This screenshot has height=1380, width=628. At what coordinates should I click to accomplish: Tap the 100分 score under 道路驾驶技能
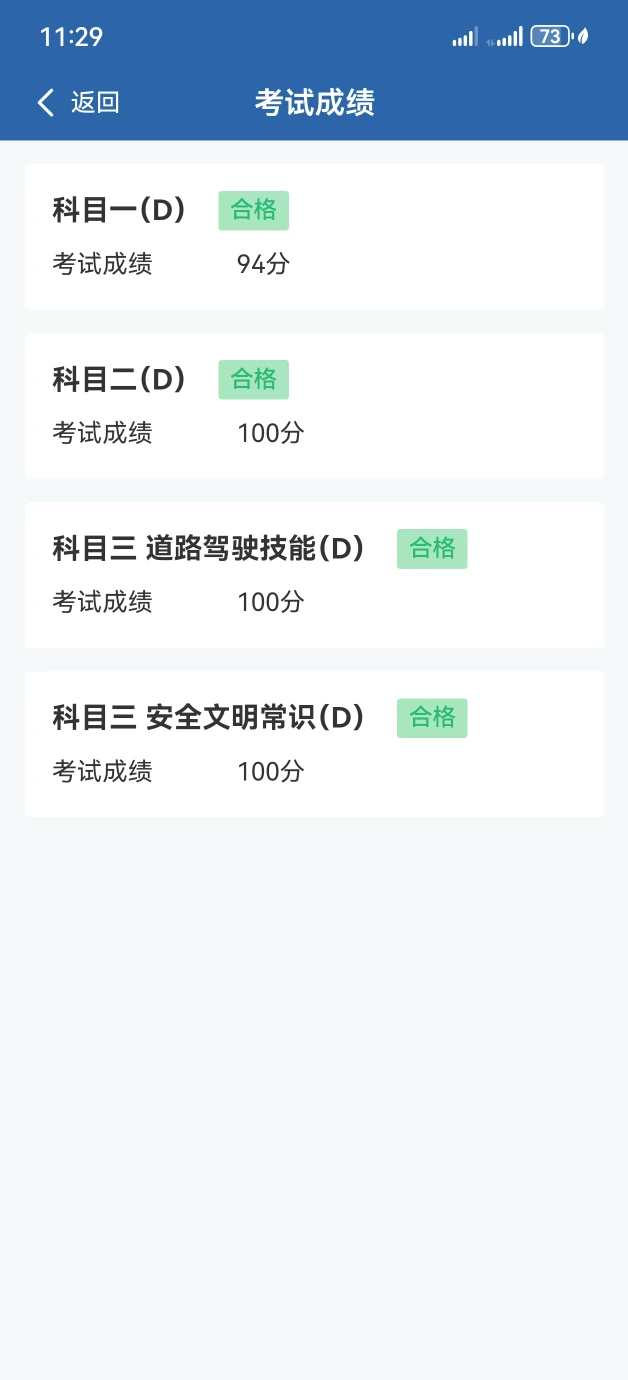270,602
